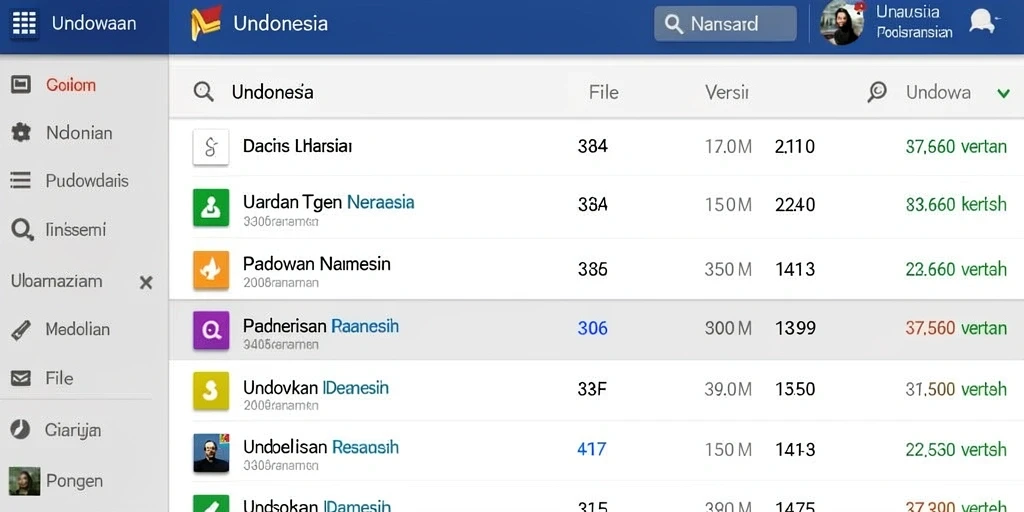Open Ciarijan in the sidebar
The image size is (1024, 512).
click(73, 430)
